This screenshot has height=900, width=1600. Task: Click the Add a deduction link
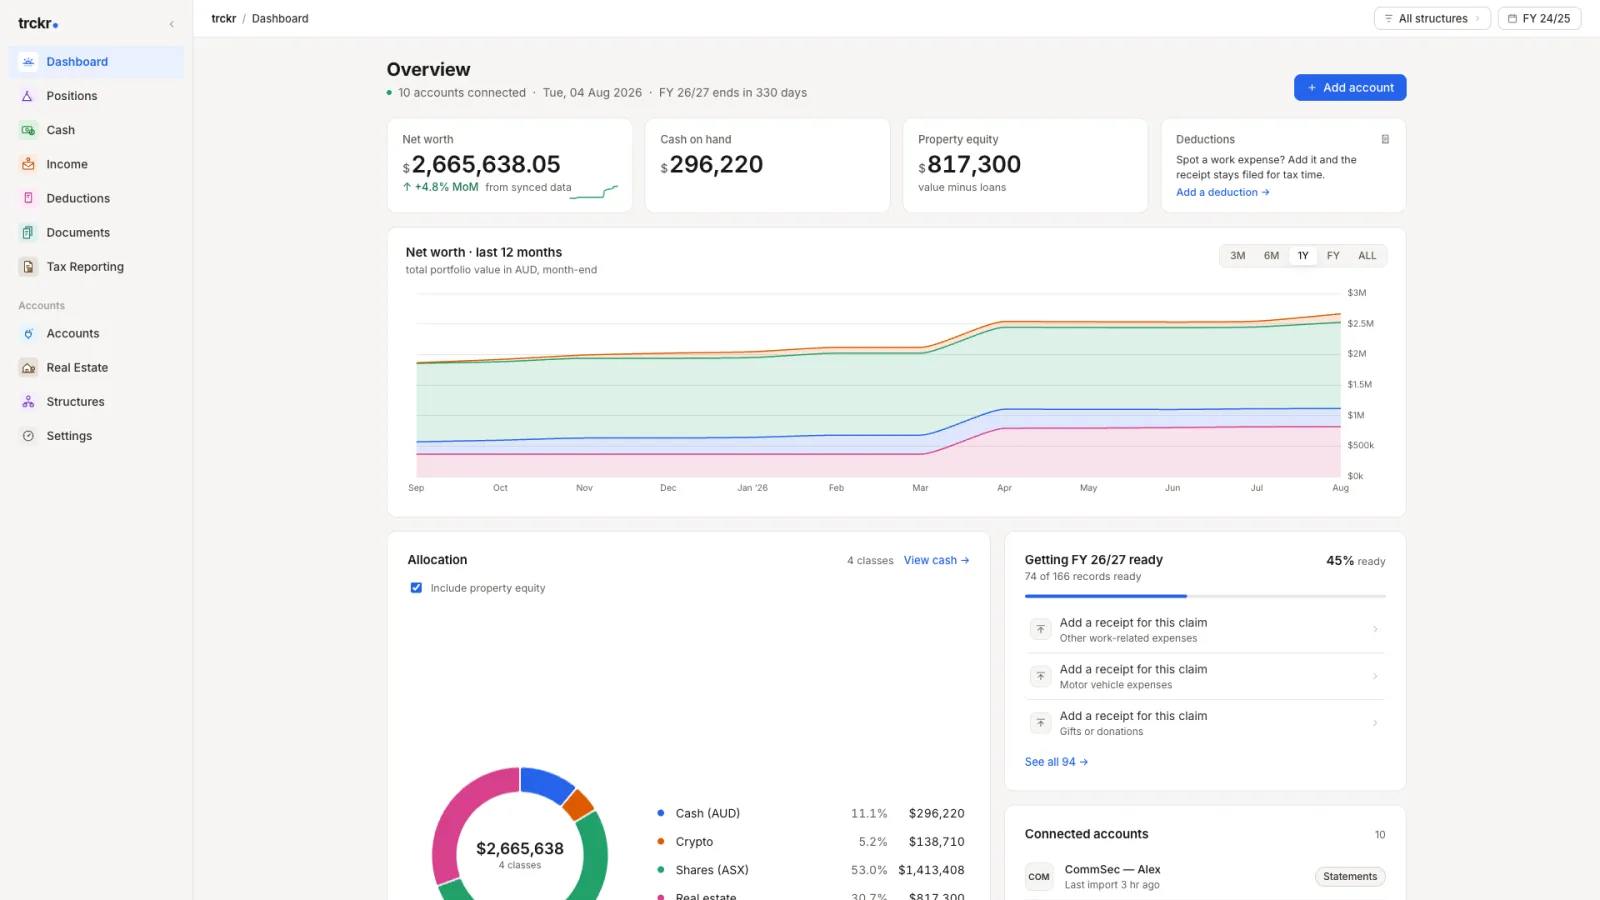click(1223, 193)
